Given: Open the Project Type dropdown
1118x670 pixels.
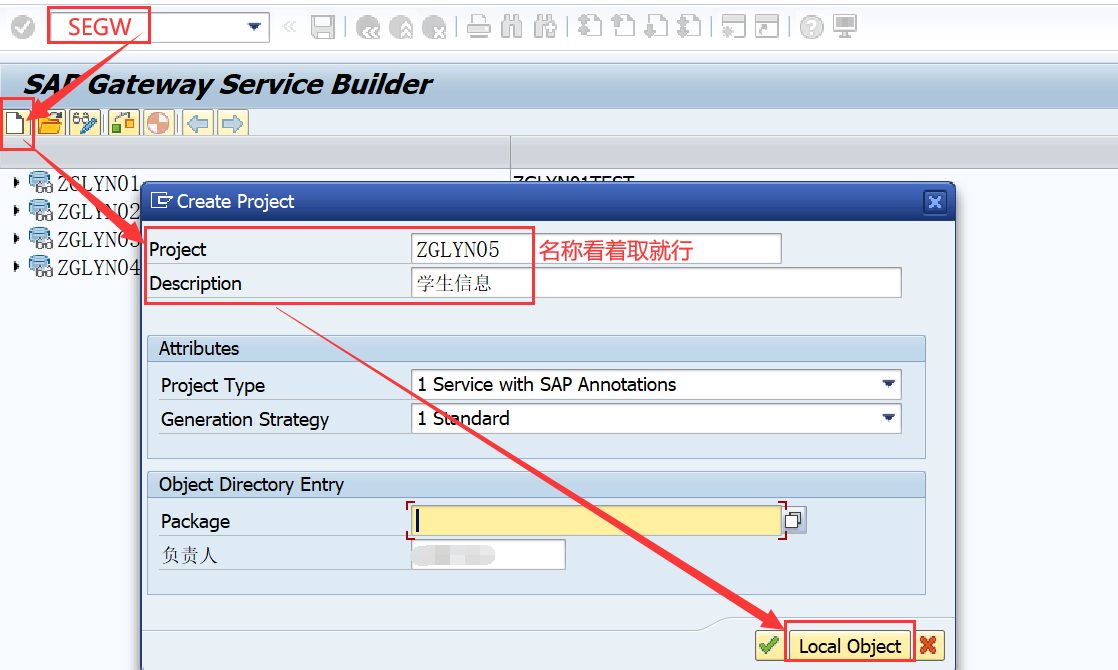Looking at the screenshot, I should (888, 384).
